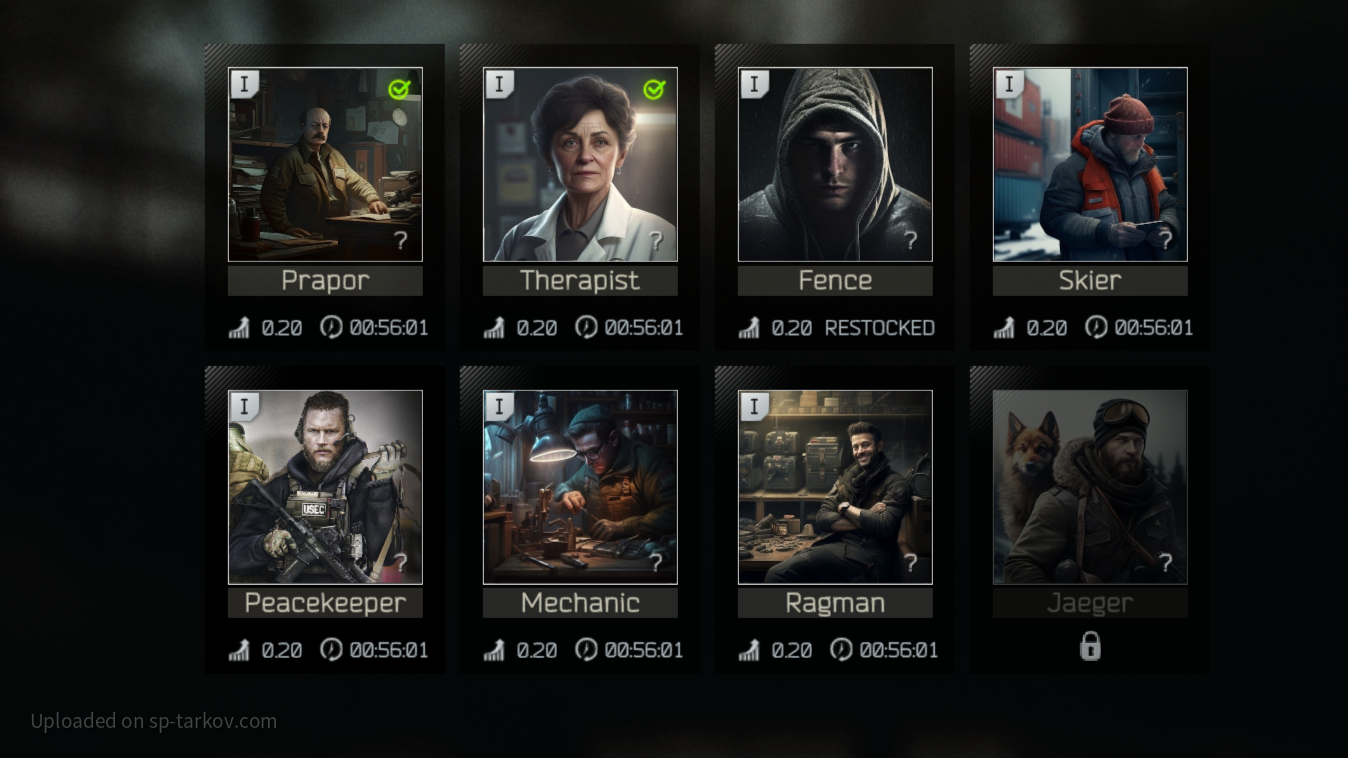
Task: Click the RESTOCKED status text under Fence
Action: 880,328
